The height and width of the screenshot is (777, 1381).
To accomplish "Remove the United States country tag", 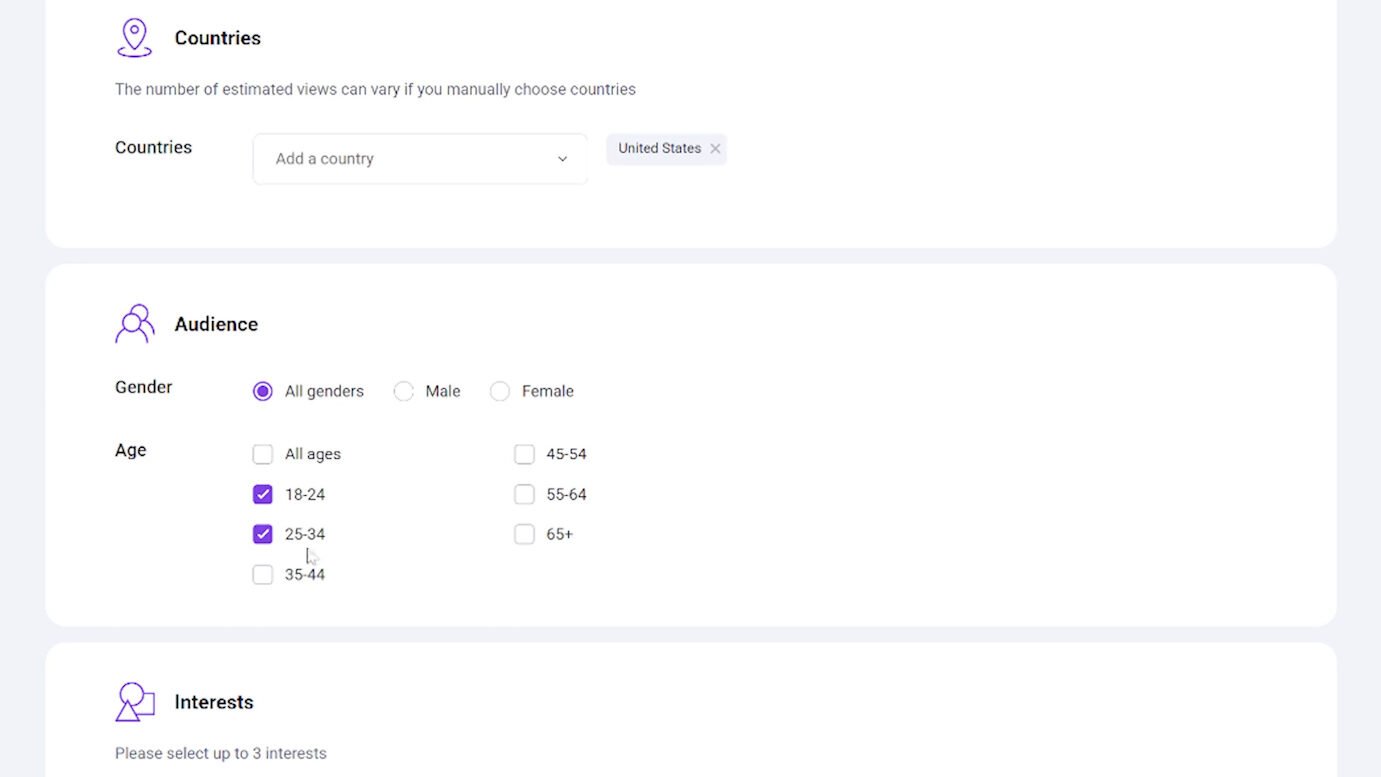I will pos(715,149).
